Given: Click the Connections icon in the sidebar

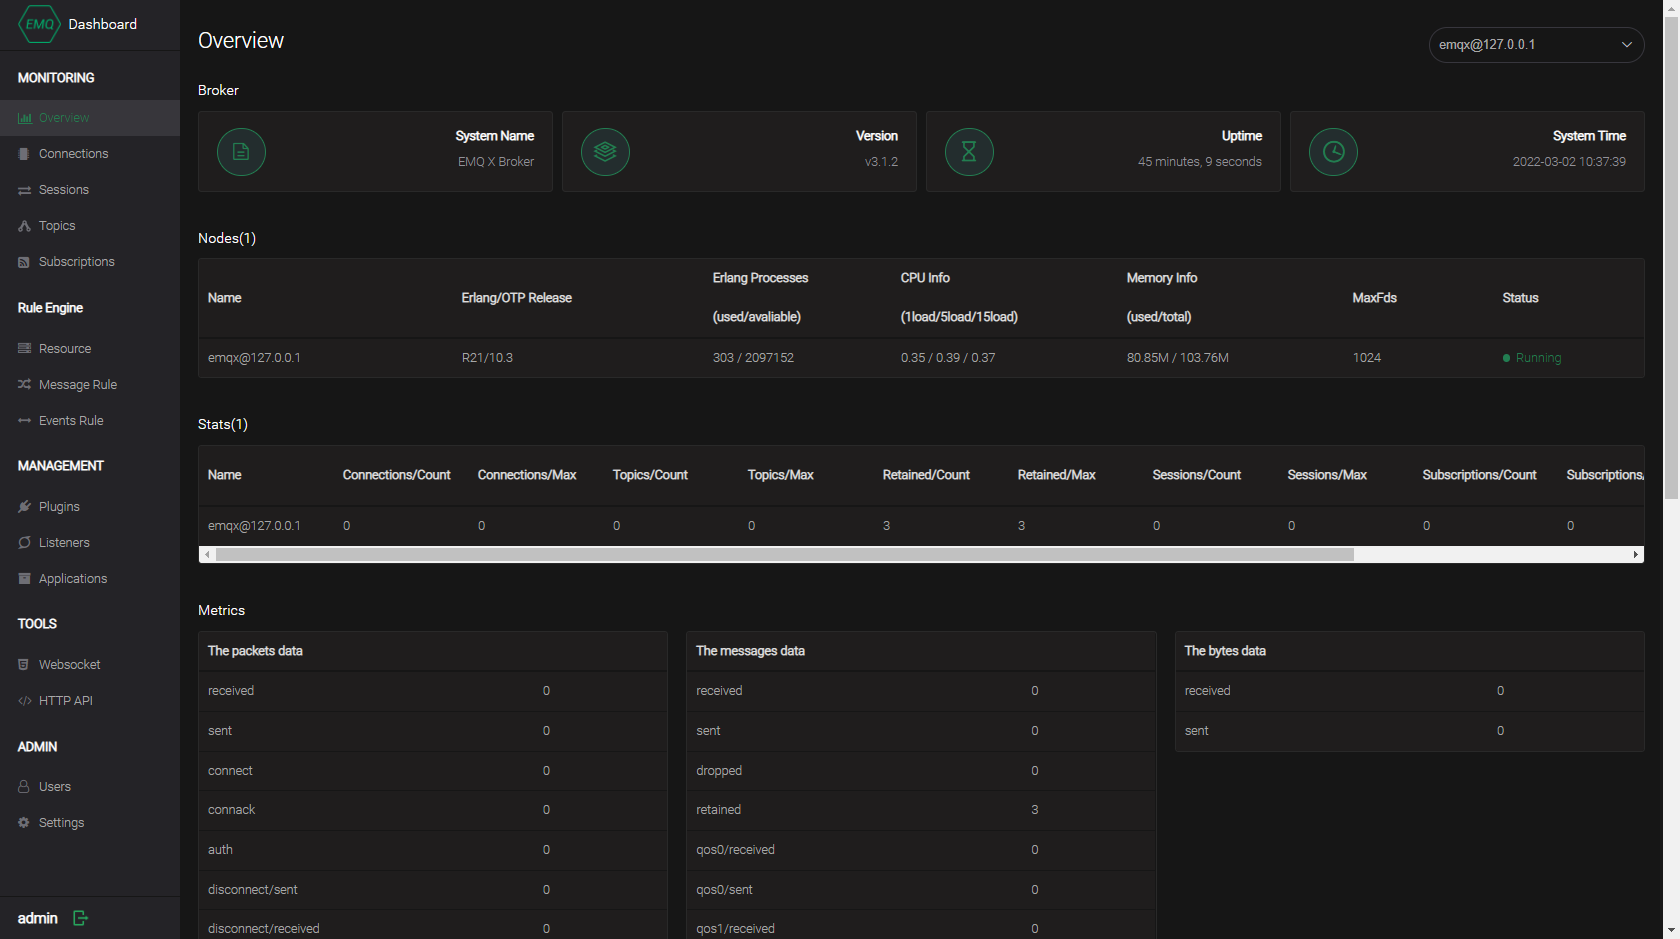Looking at the screenshot, I should [23, 153].
